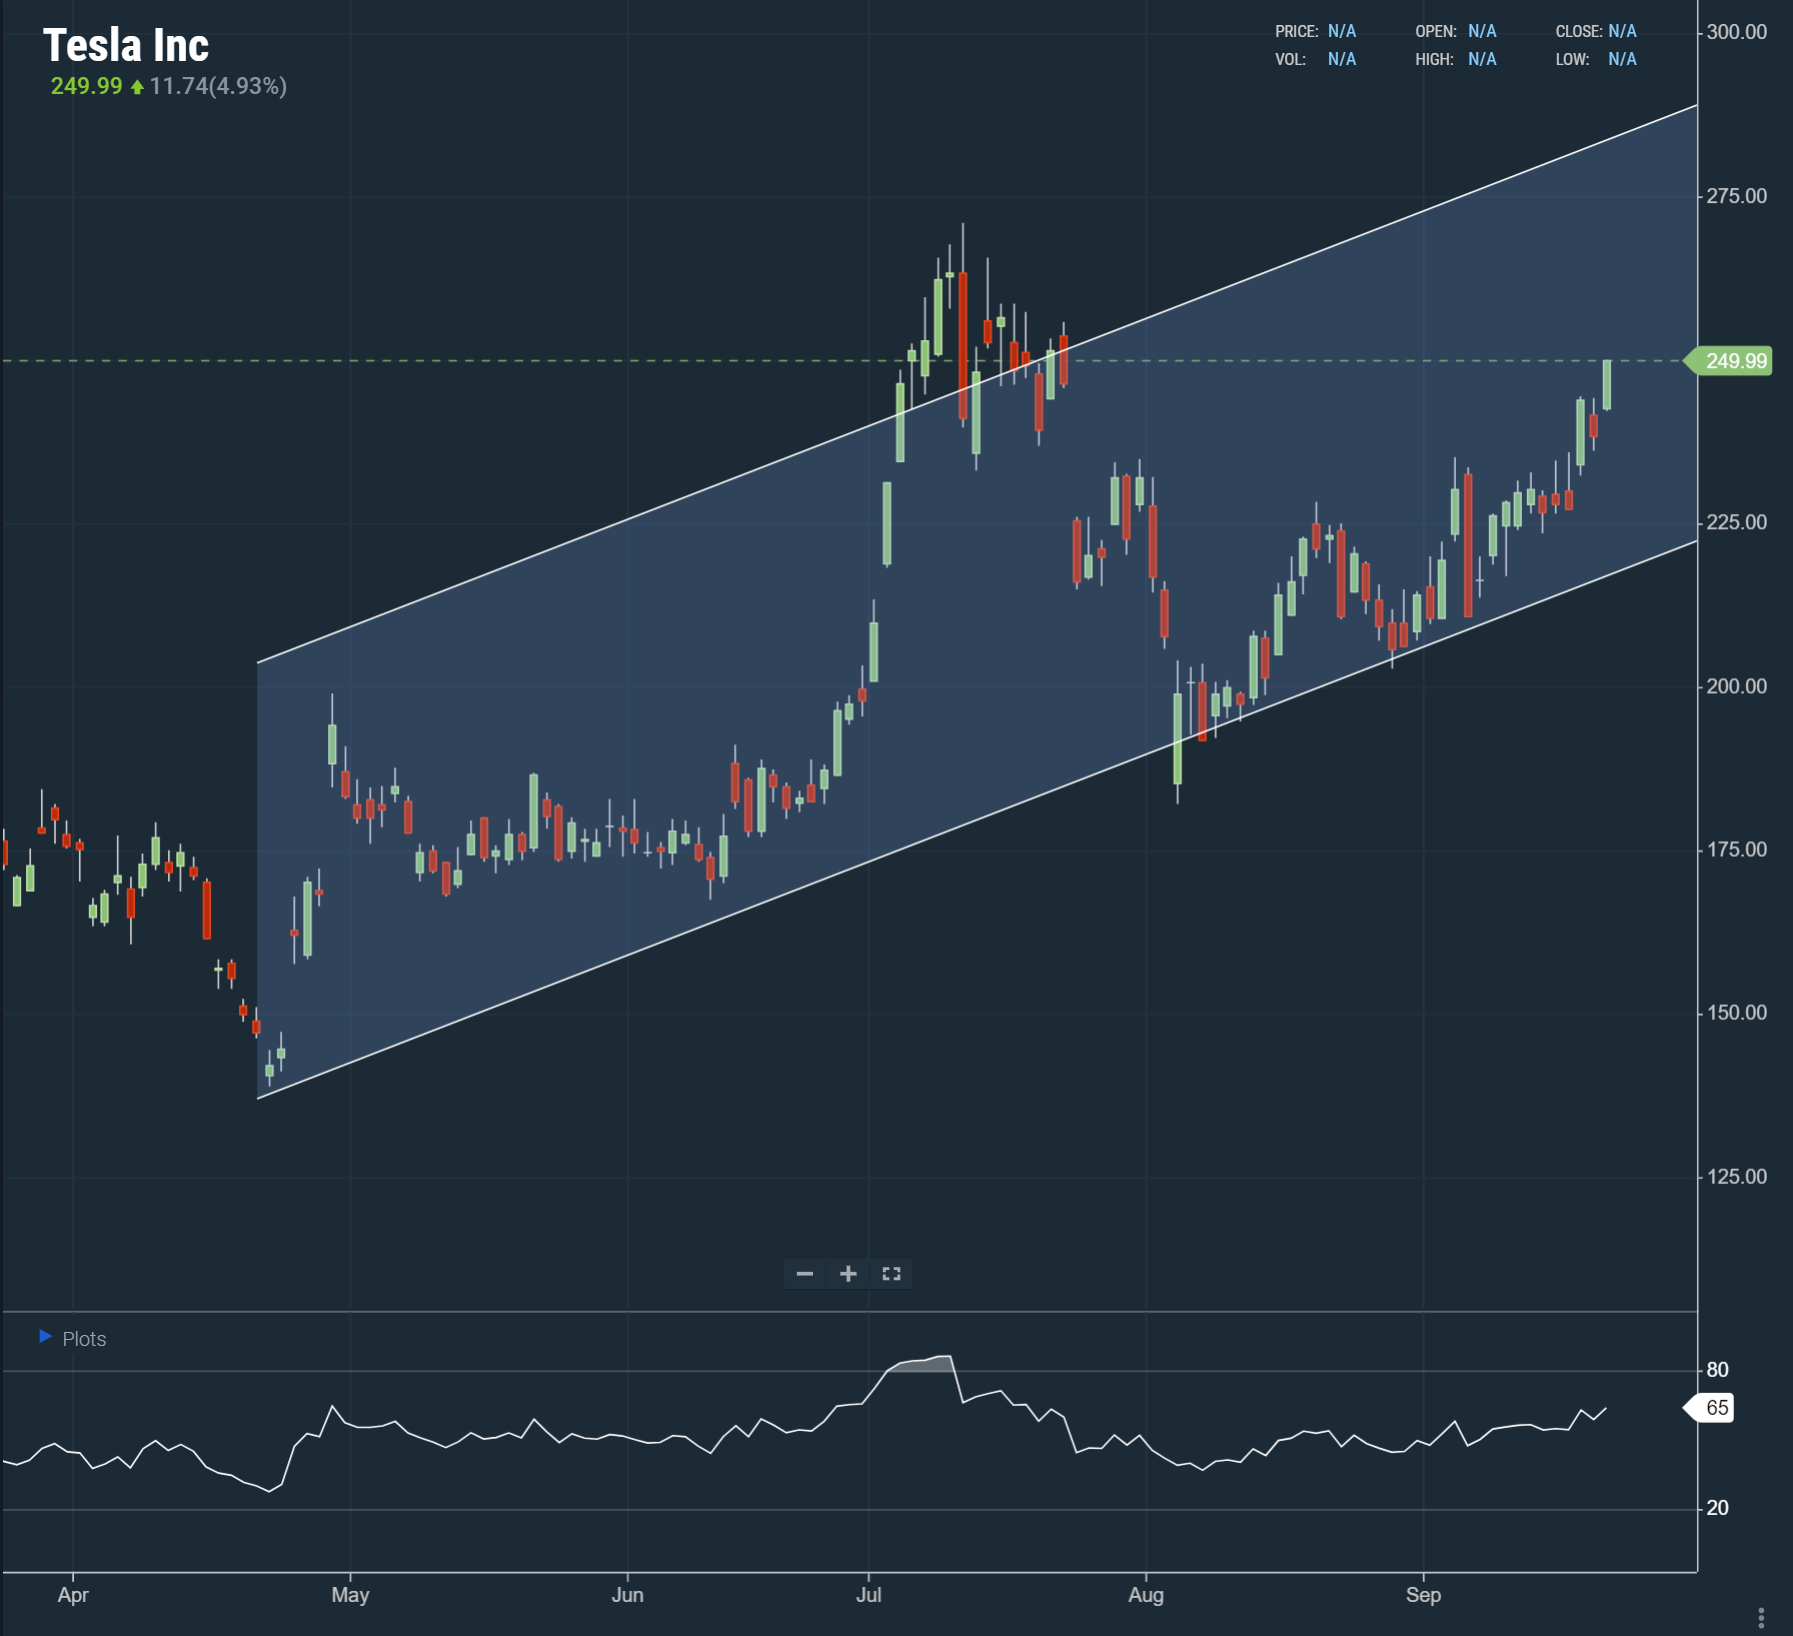This screenshot has width=1793, height=1636.
Task: Click the 20 oversold level label
Action: (1717, 1508)
